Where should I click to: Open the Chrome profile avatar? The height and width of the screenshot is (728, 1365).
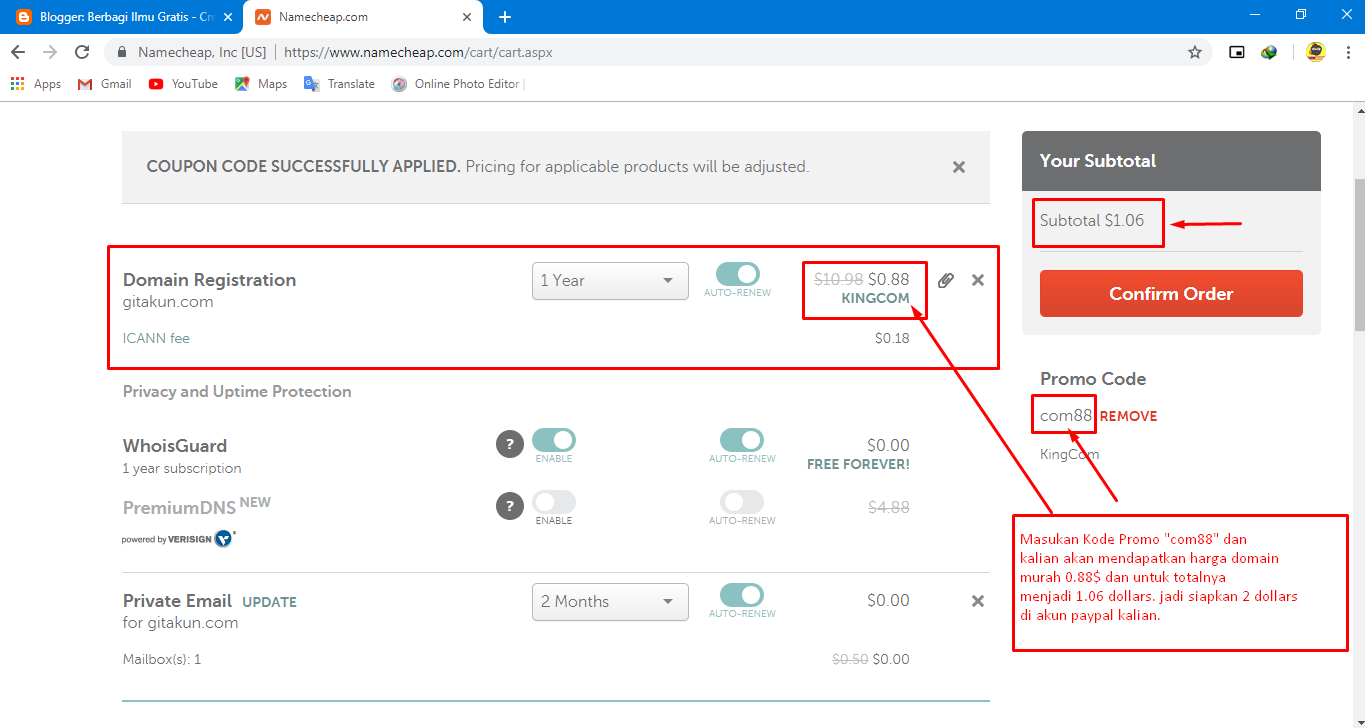pos(1316,52)
